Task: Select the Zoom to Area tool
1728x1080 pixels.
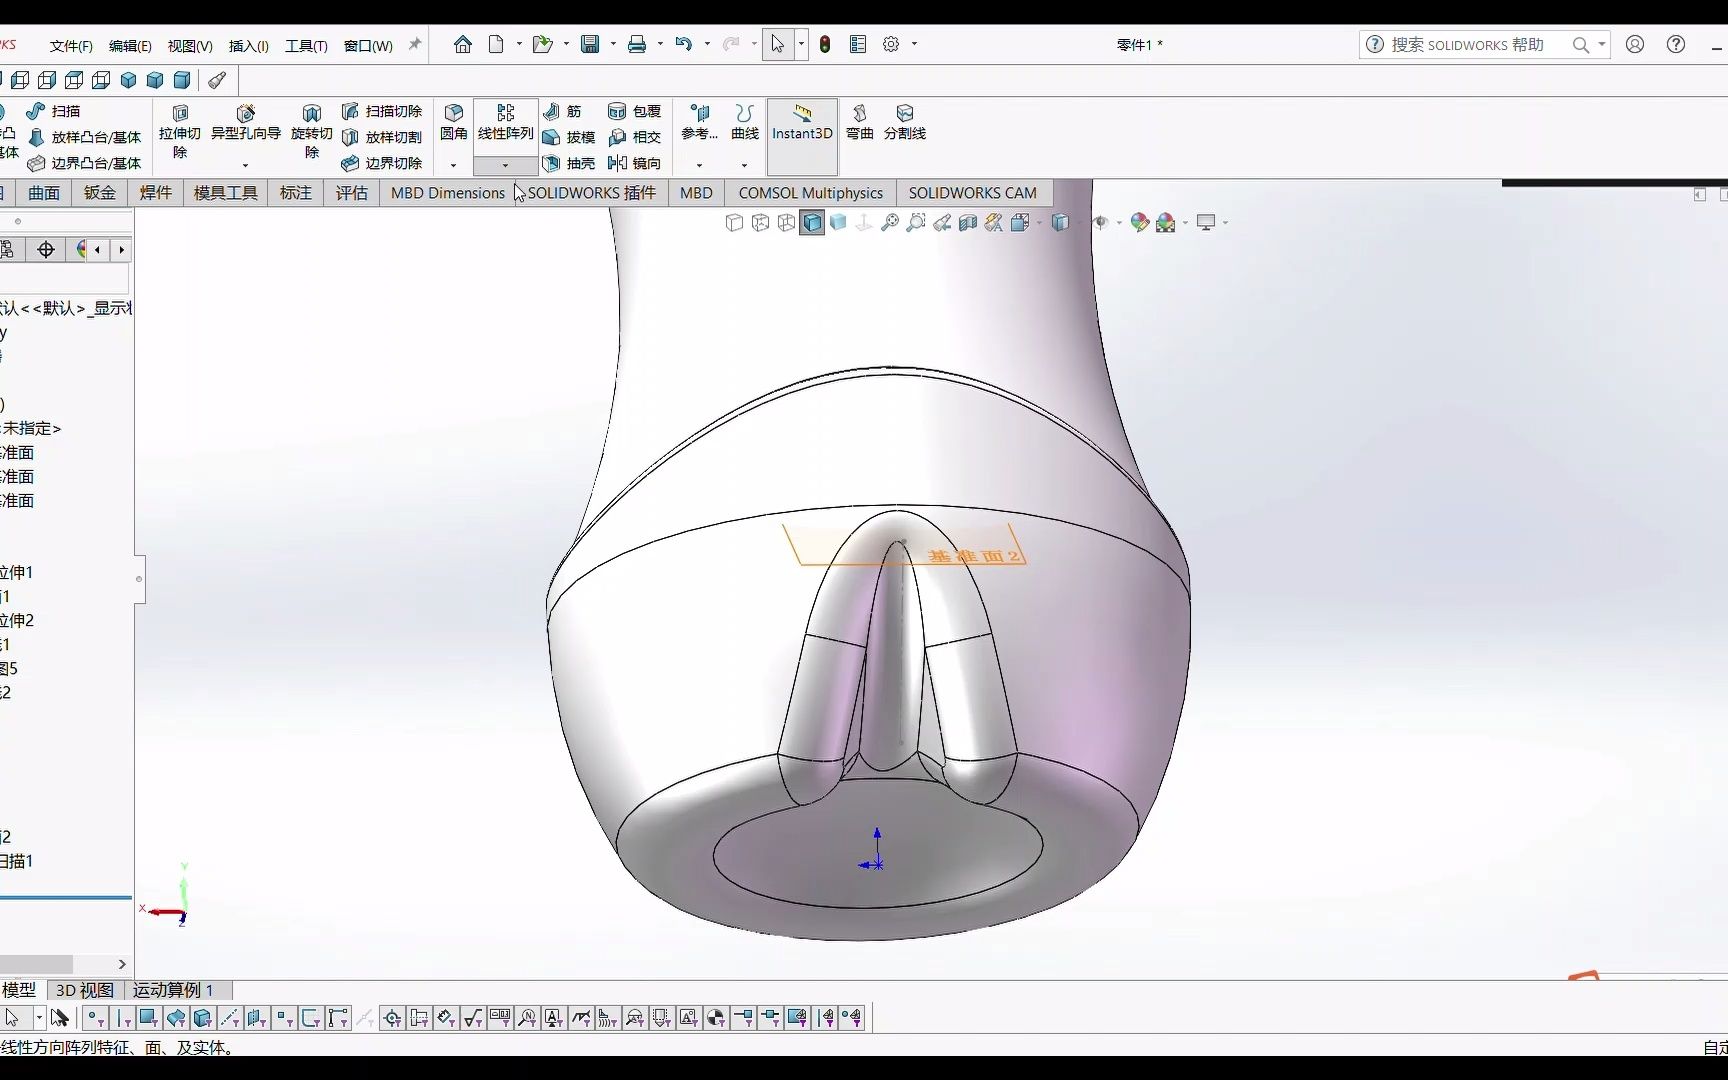Action: click(915, 222)
